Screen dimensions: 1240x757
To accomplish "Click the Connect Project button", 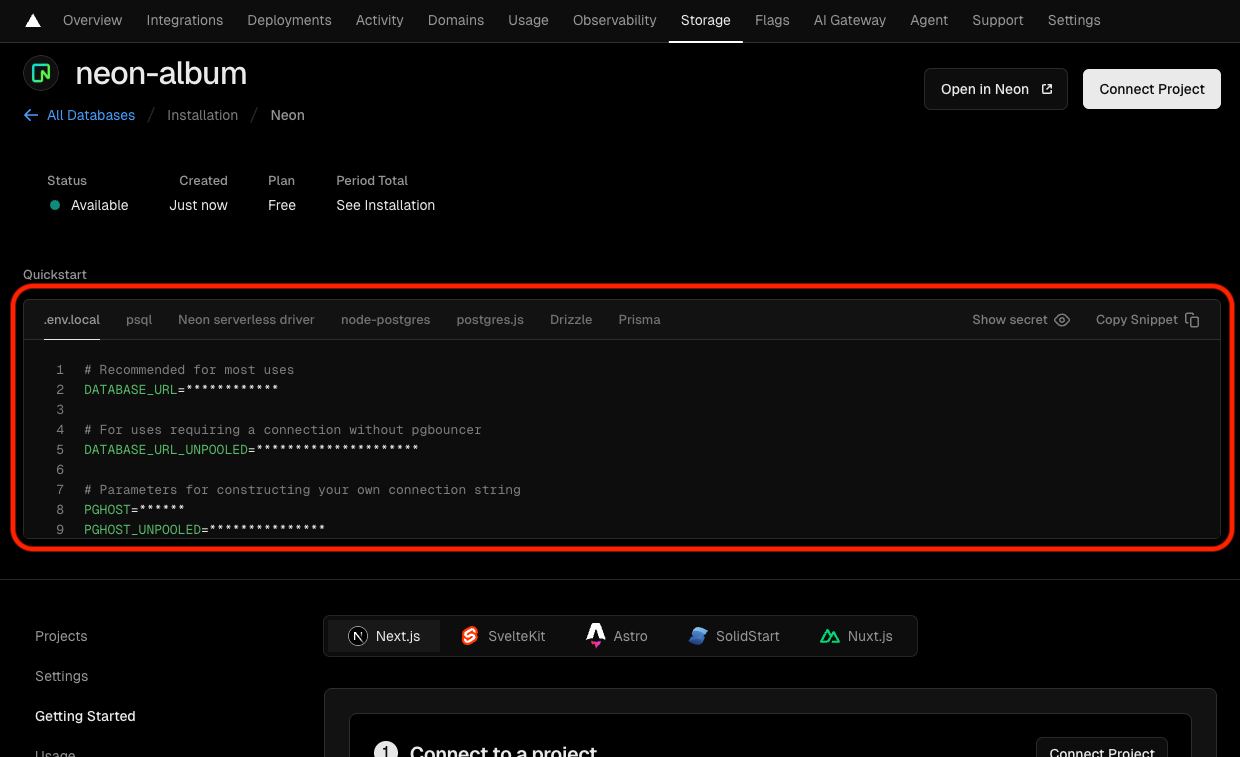I will [1151, 89].
